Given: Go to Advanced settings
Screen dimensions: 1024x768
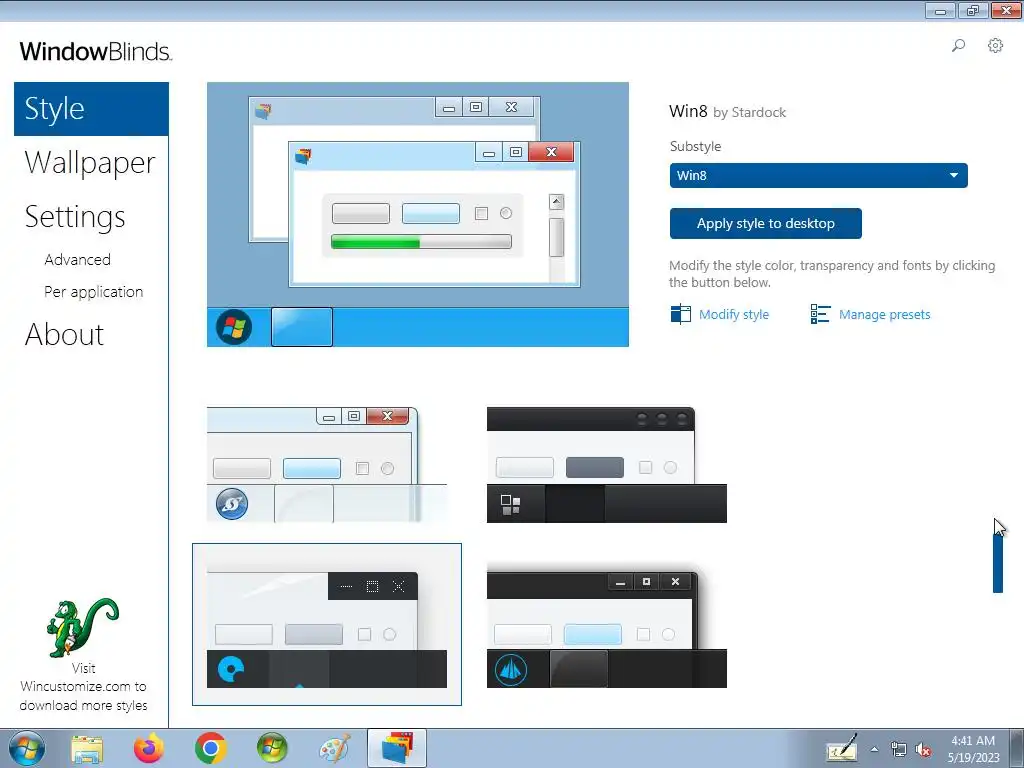Looking at the screenshot, I should coord(77,259).
